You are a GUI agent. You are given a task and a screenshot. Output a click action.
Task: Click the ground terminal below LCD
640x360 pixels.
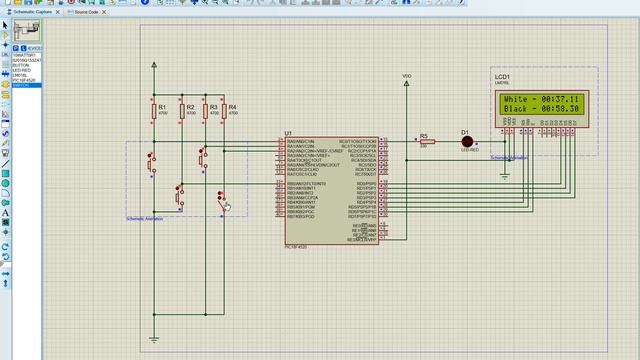pos(505,177)
